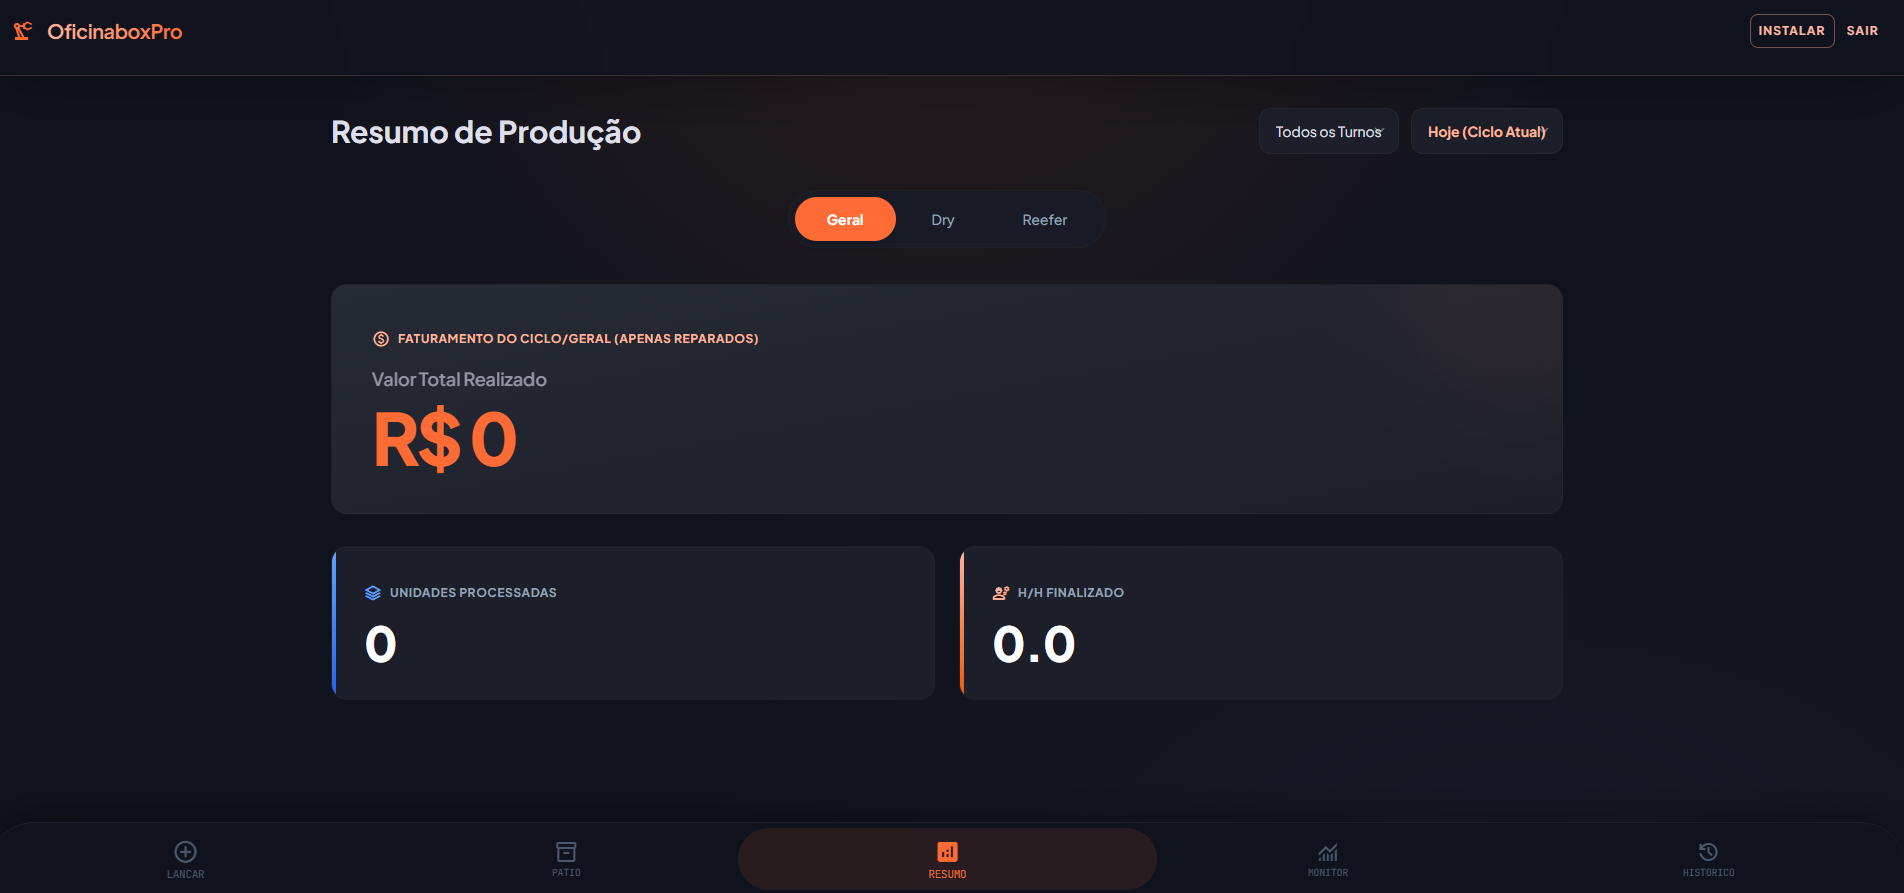Activate the Geral filter option
1904x893 pixels.
coord(845,219)
